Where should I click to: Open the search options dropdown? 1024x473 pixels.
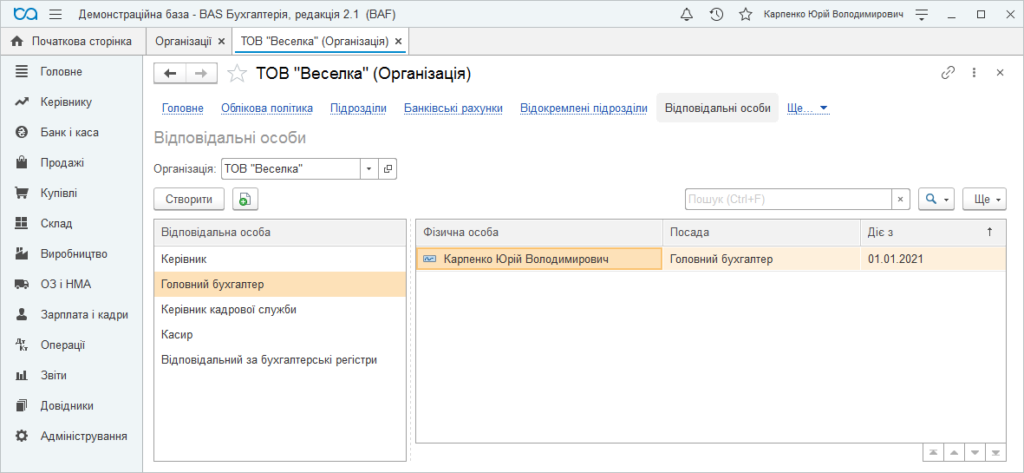click(936, 200)
